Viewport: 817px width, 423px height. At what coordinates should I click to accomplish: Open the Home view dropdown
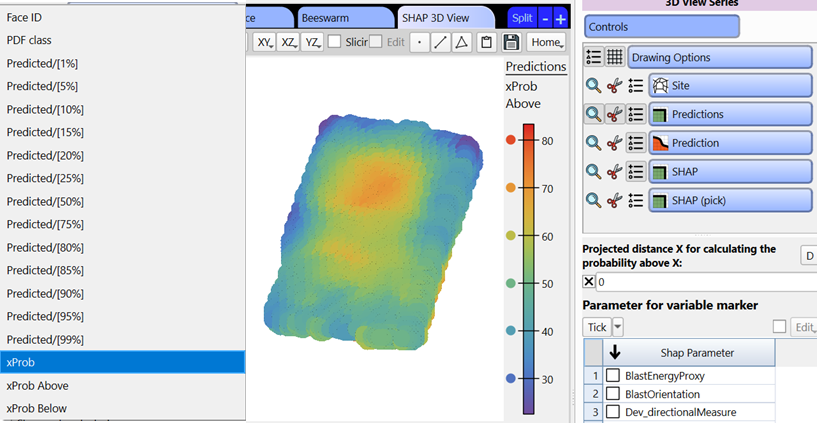pyautogui.click(x=547, y=42)
